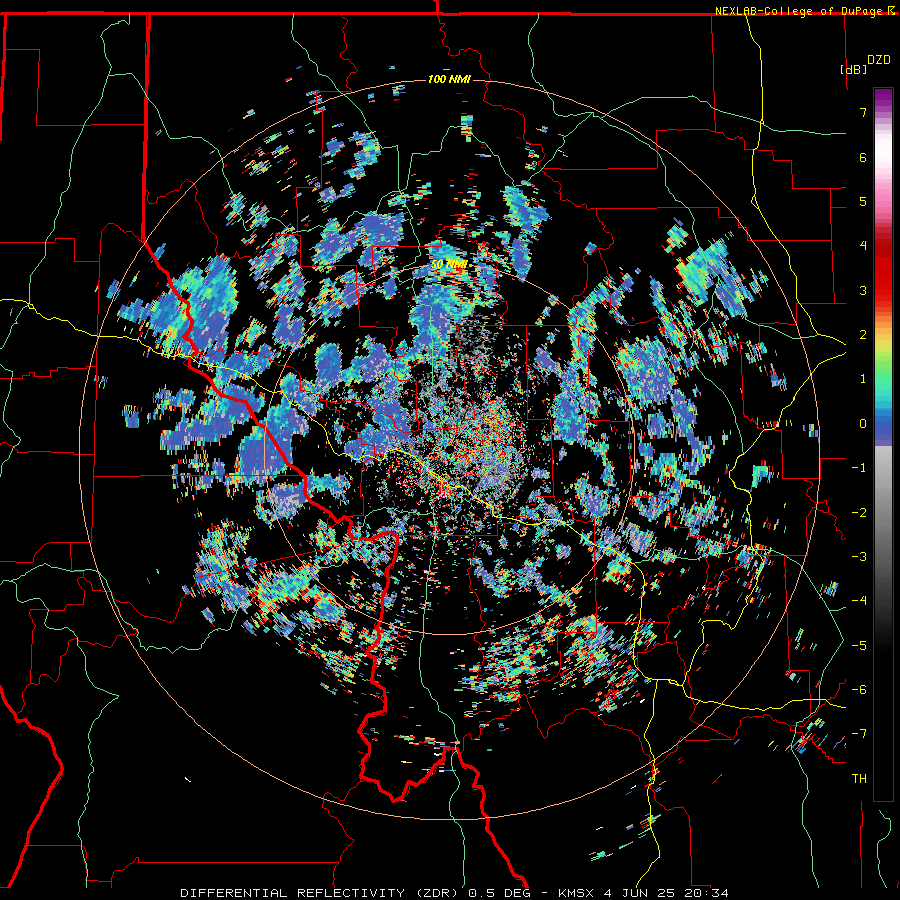Click the TH legend label
The image size is (900, 900).
pyautogui.click(x=859, y=779)
